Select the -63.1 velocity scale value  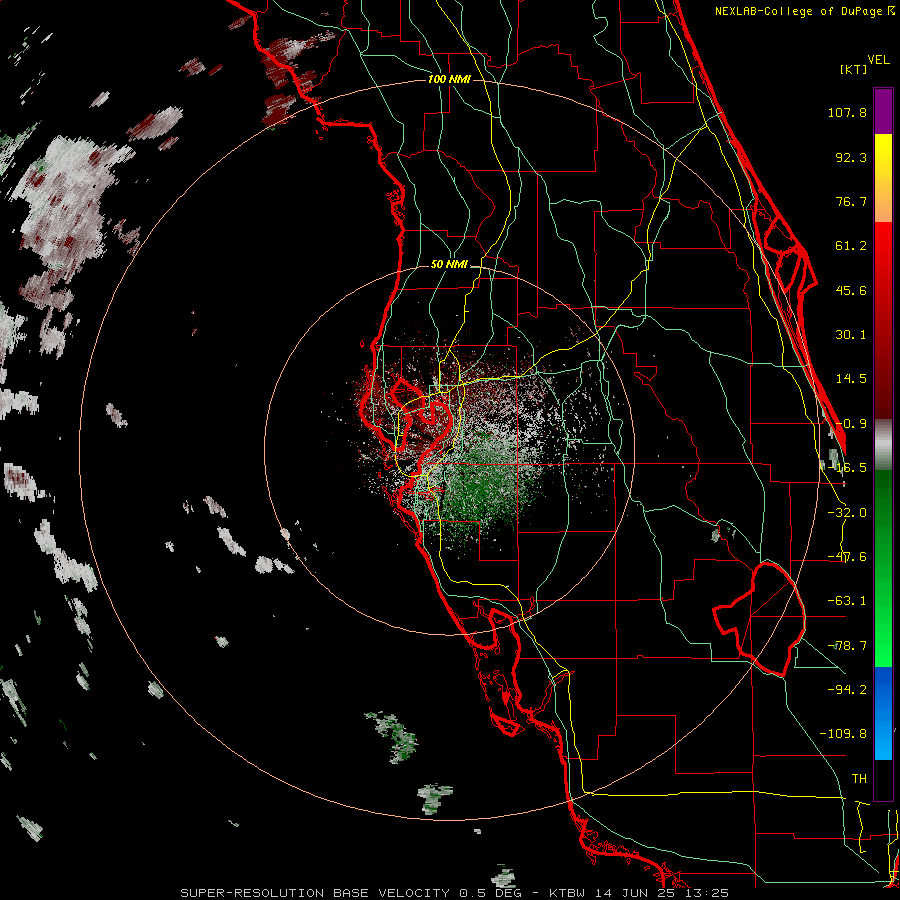[x=847, y=601]
